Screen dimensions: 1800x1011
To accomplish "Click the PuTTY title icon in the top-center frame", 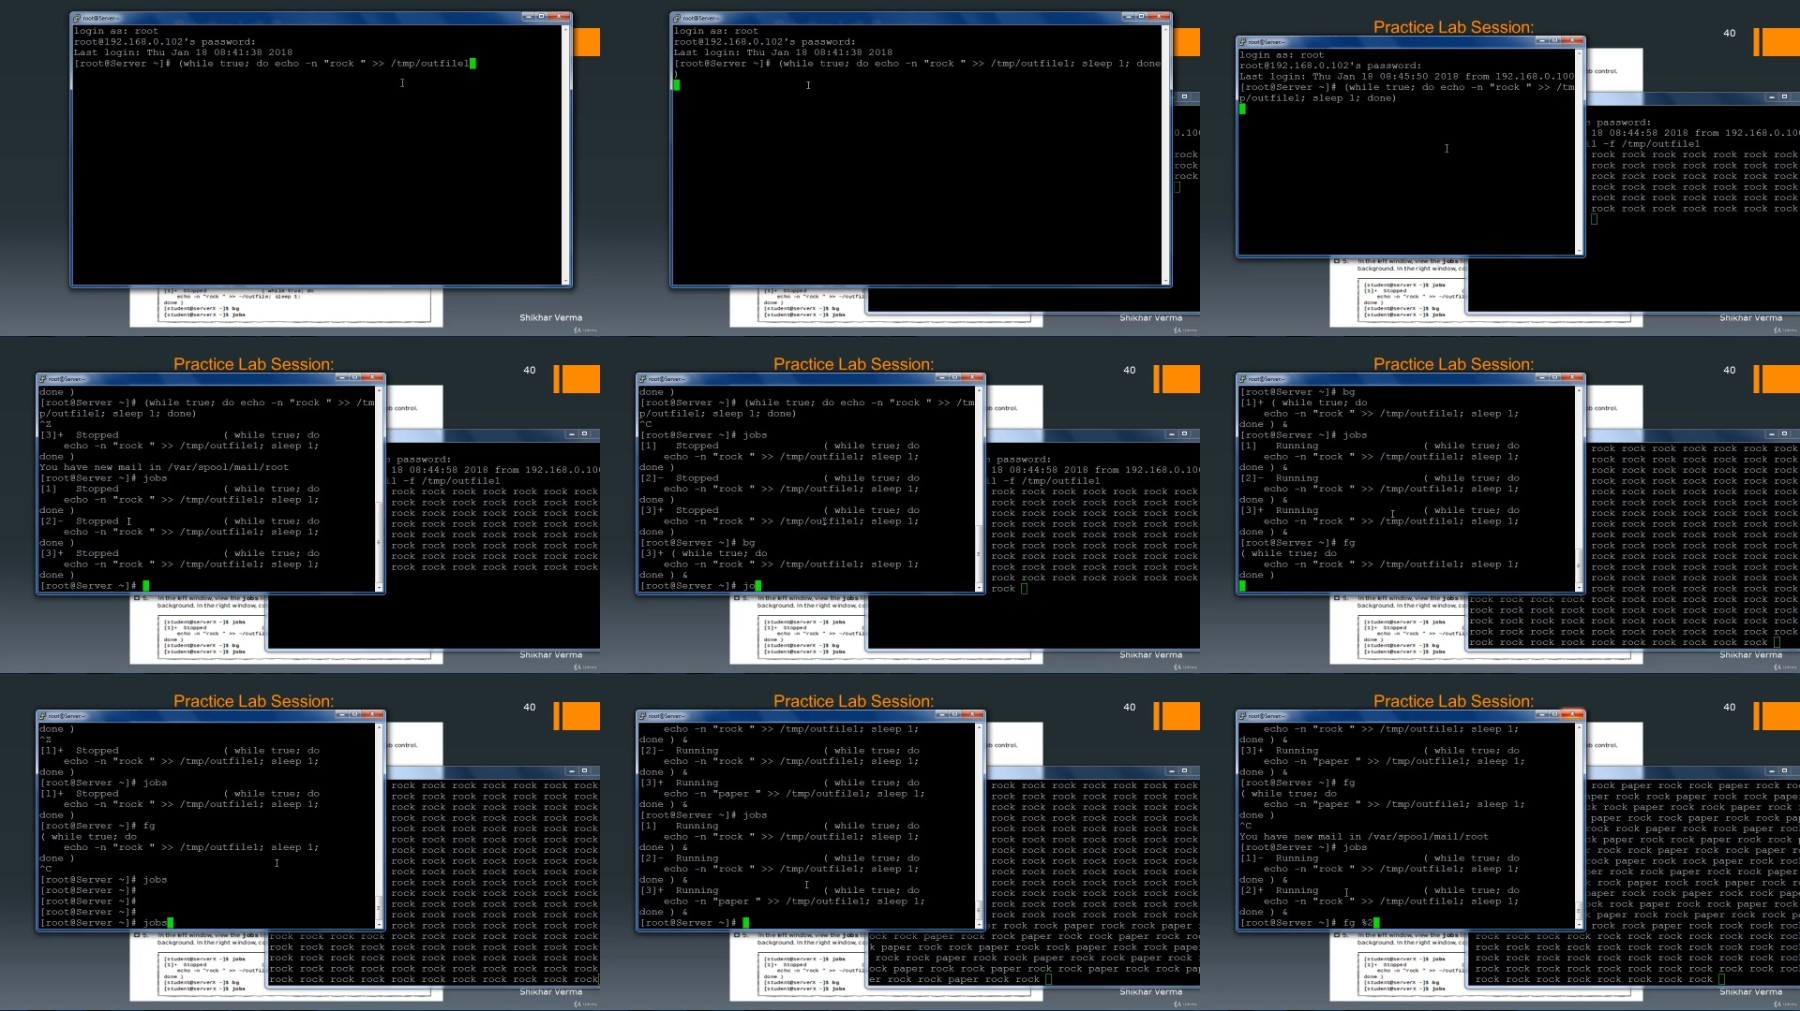I will click(677, 18).
